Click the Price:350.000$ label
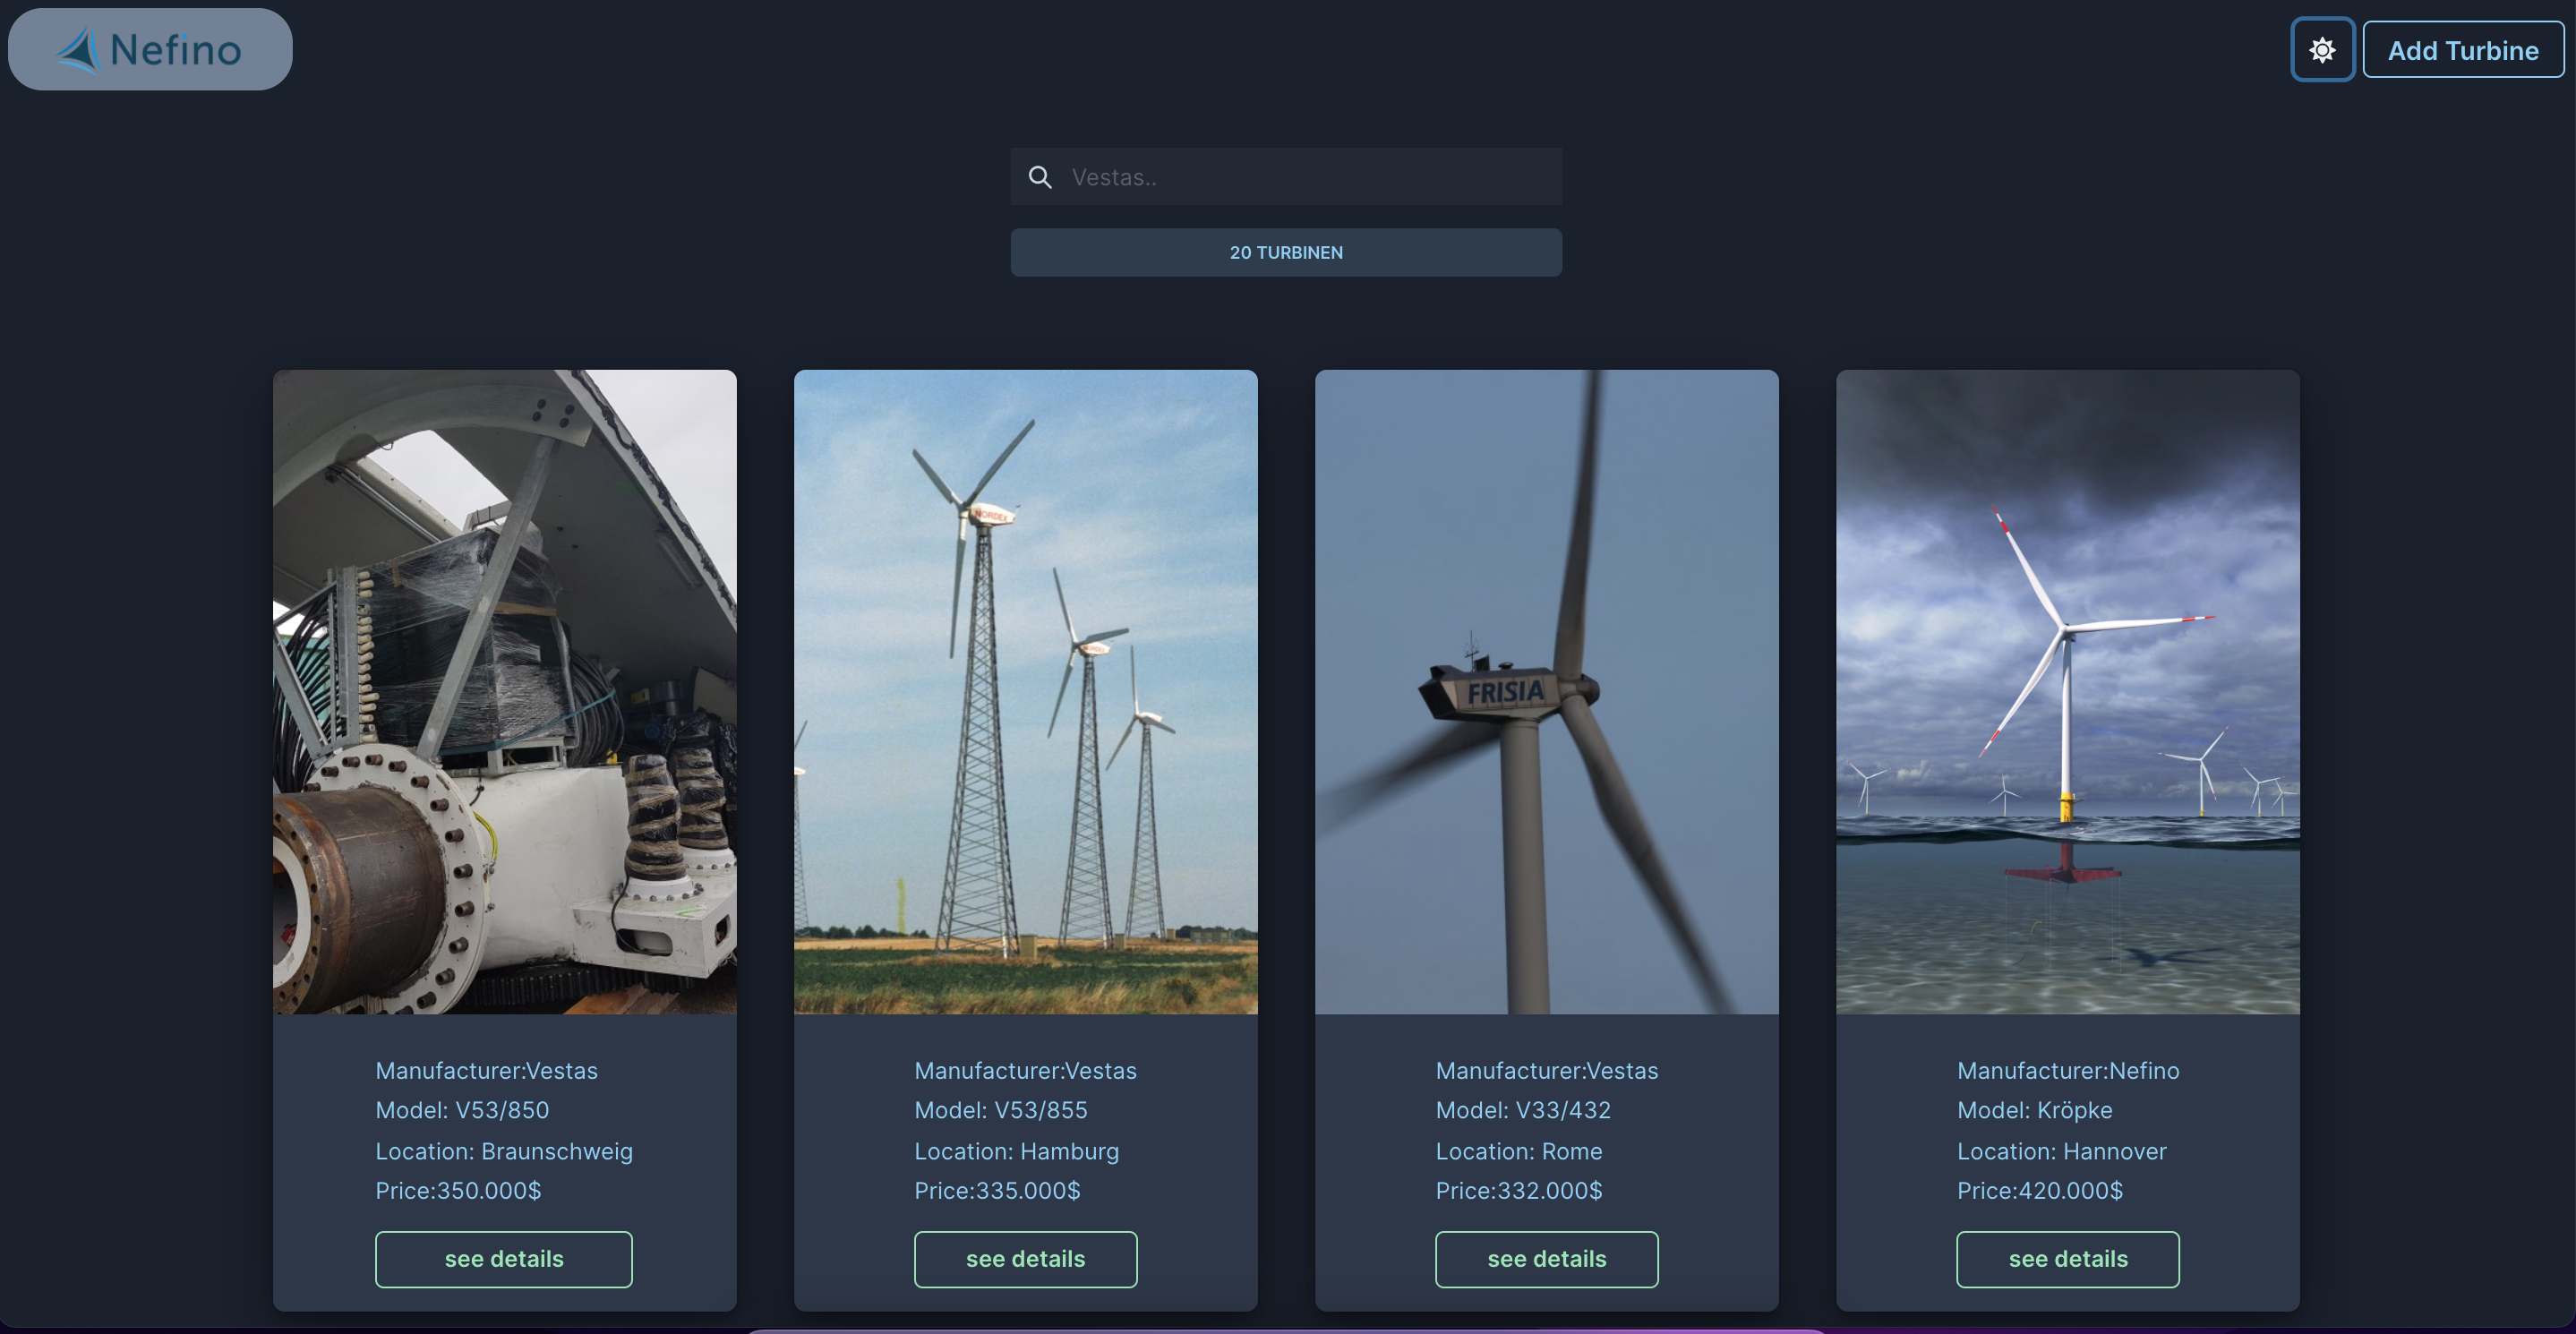The image size is (2576, 1334). coord(458,1191)
